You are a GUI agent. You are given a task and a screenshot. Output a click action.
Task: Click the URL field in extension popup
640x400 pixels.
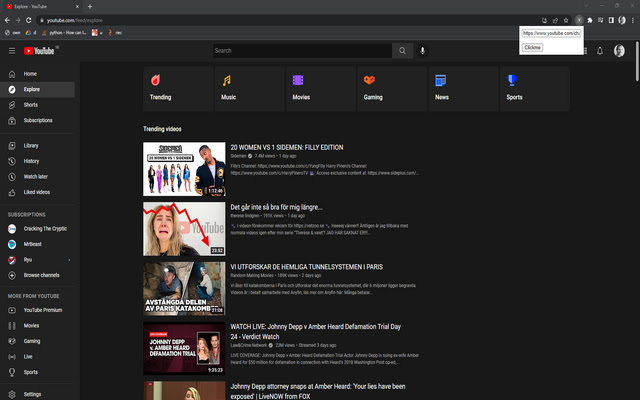coord(551,33)
